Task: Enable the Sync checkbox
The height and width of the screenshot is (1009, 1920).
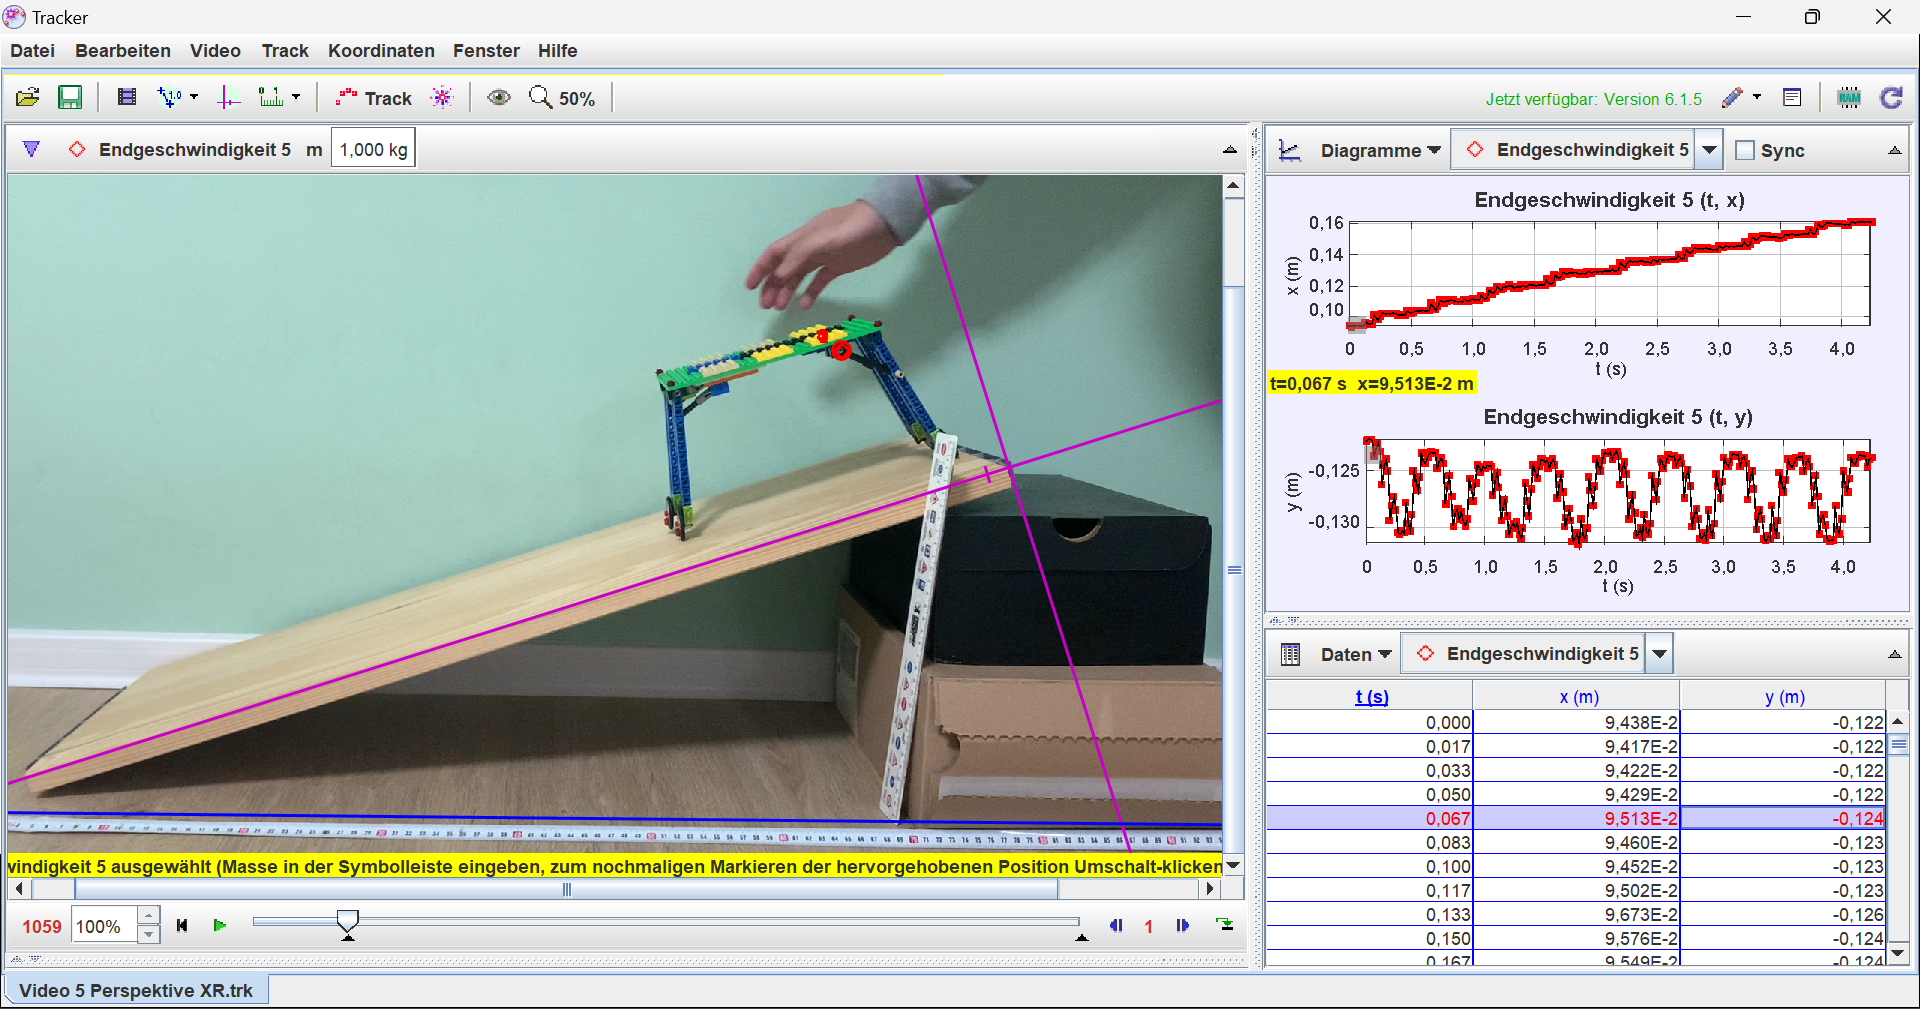Action: (x=1745, y=150)
